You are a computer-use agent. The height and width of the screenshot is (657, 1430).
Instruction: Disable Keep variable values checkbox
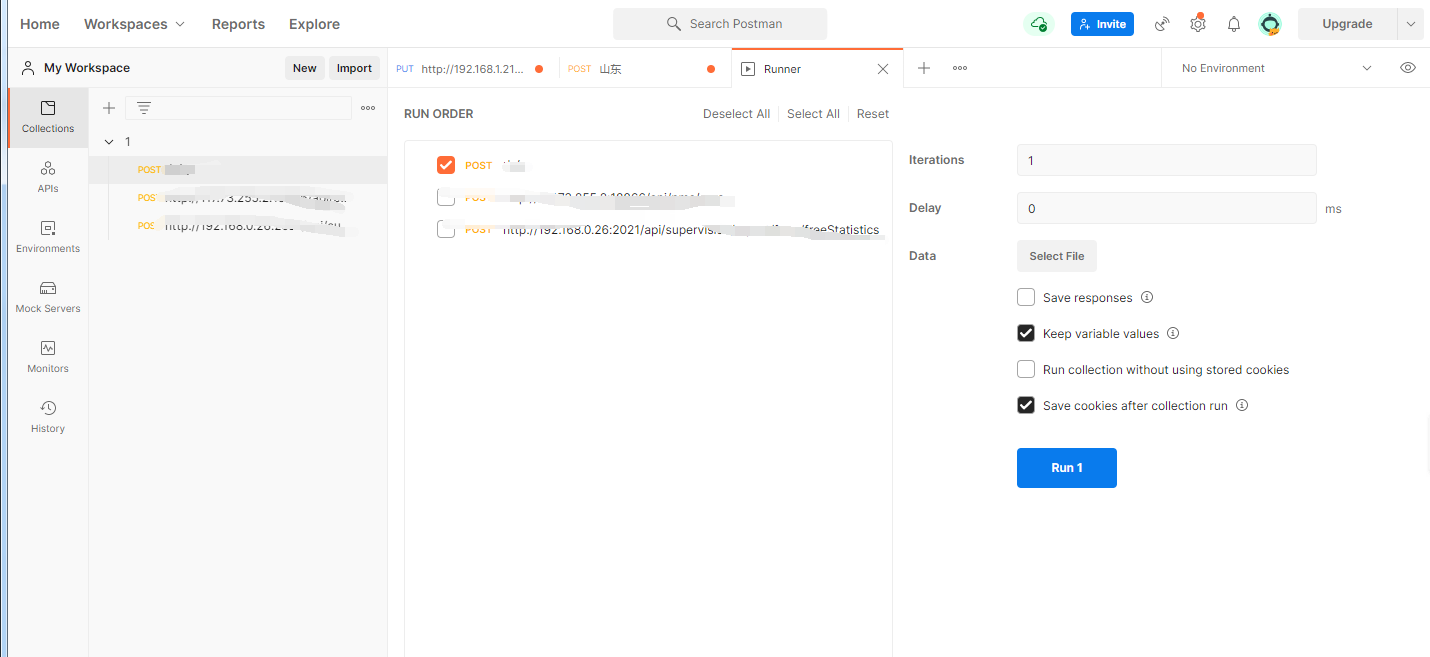click(1026, 333)
